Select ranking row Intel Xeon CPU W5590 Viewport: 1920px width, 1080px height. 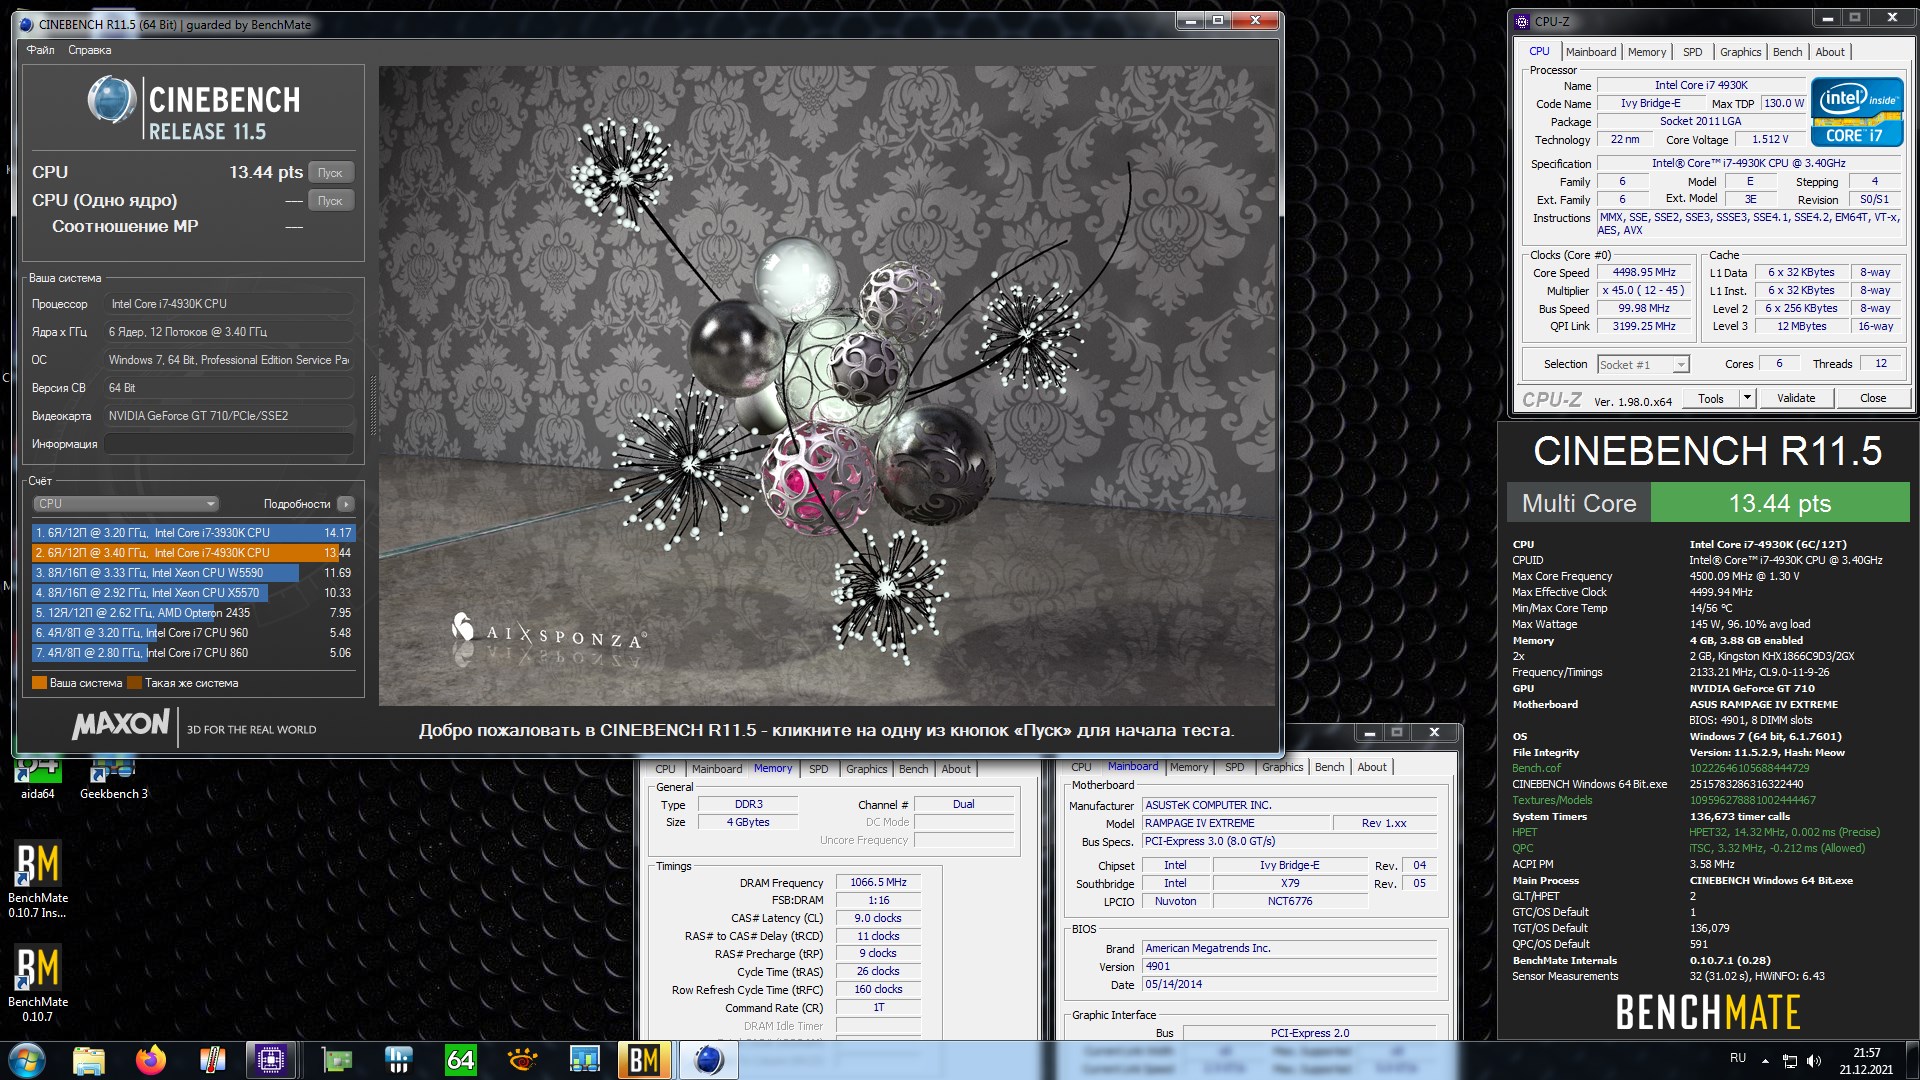tap(192, 573)
